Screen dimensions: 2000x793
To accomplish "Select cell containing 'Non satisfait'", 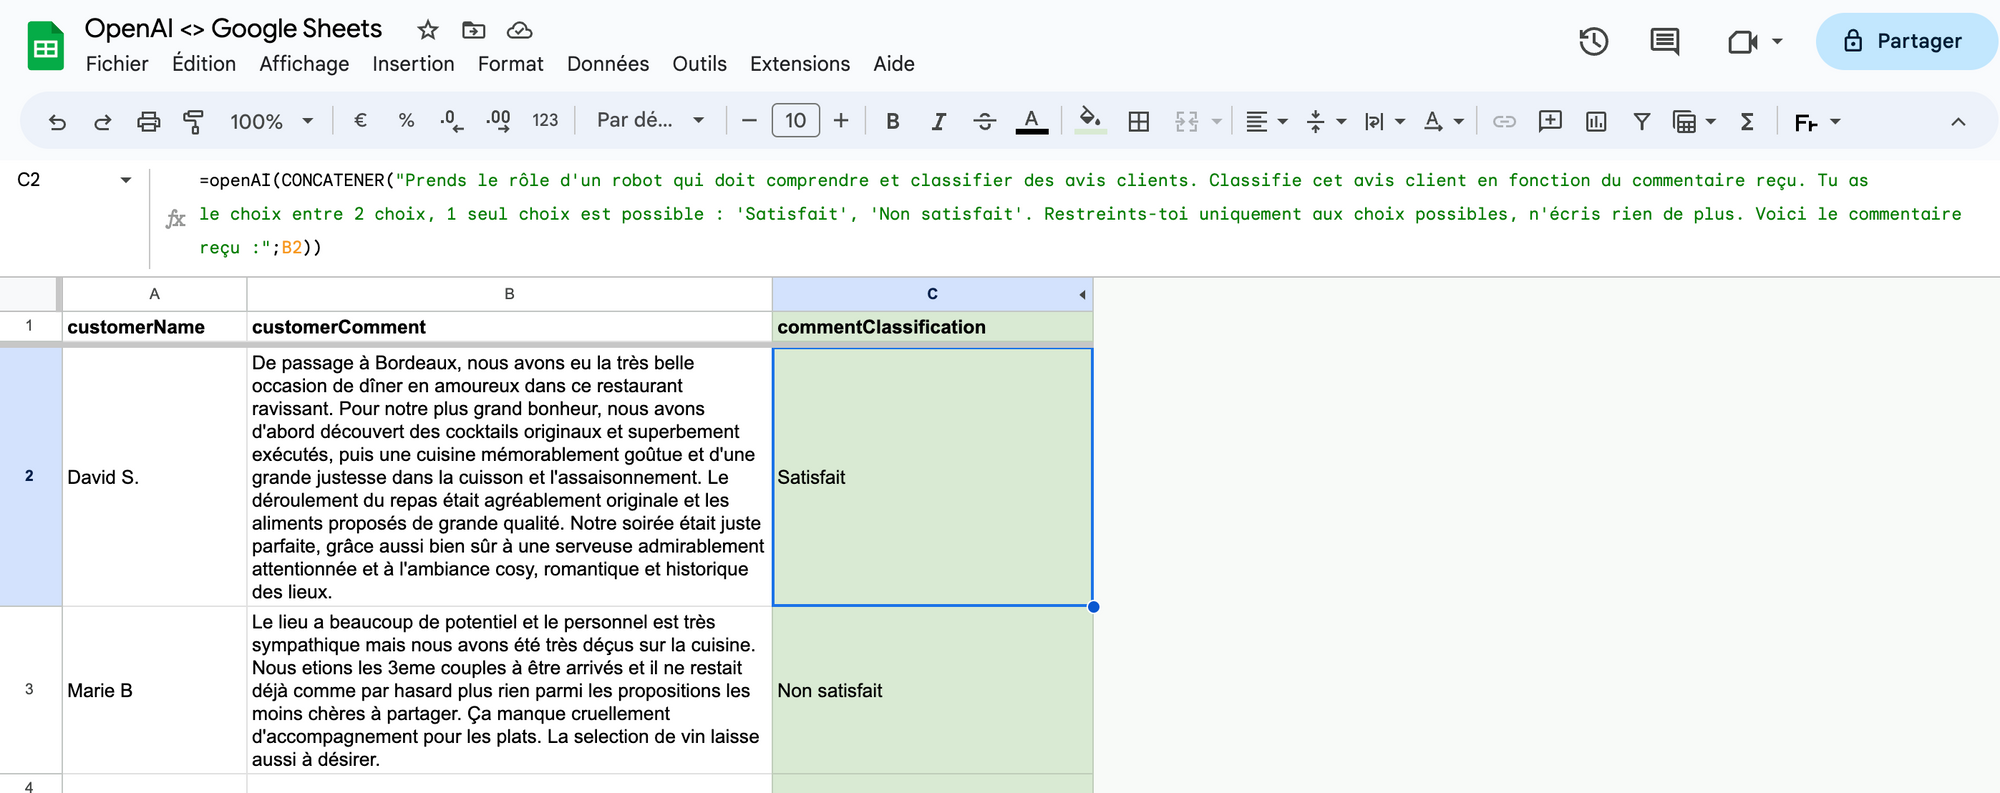I will tap(931, 690).
